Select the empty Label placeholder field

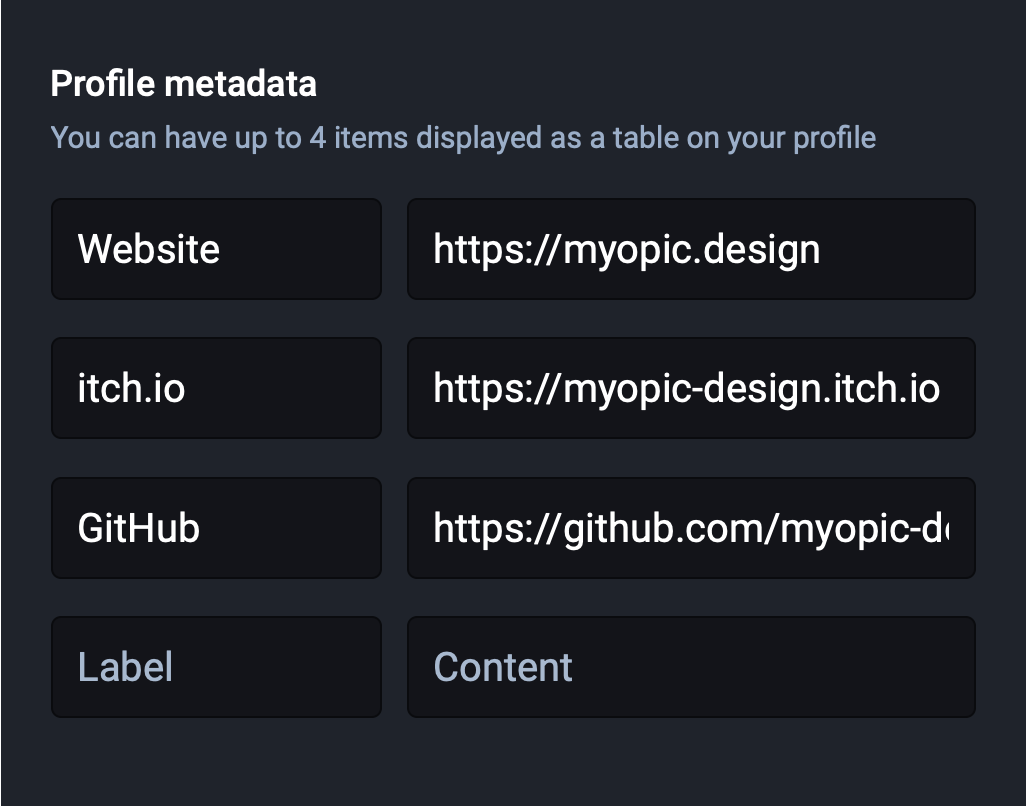click(x=216, y=667)
